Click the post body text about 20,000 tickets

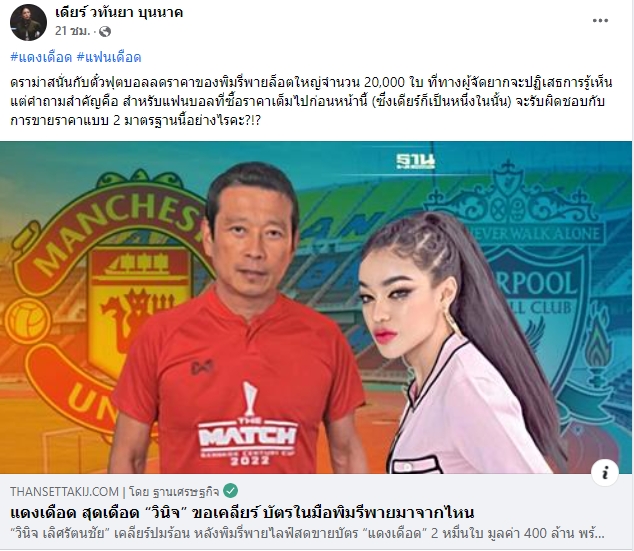pos(311,101)
